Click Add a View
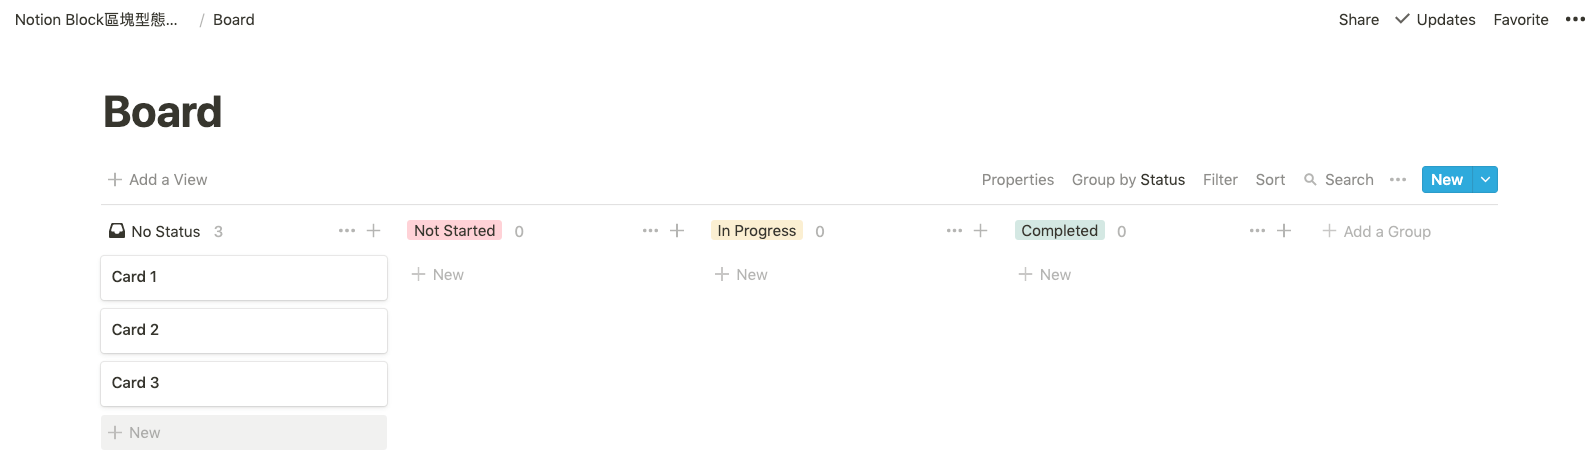The height and width of the screenshot is (461, 1594). click(x=158, y=180)
